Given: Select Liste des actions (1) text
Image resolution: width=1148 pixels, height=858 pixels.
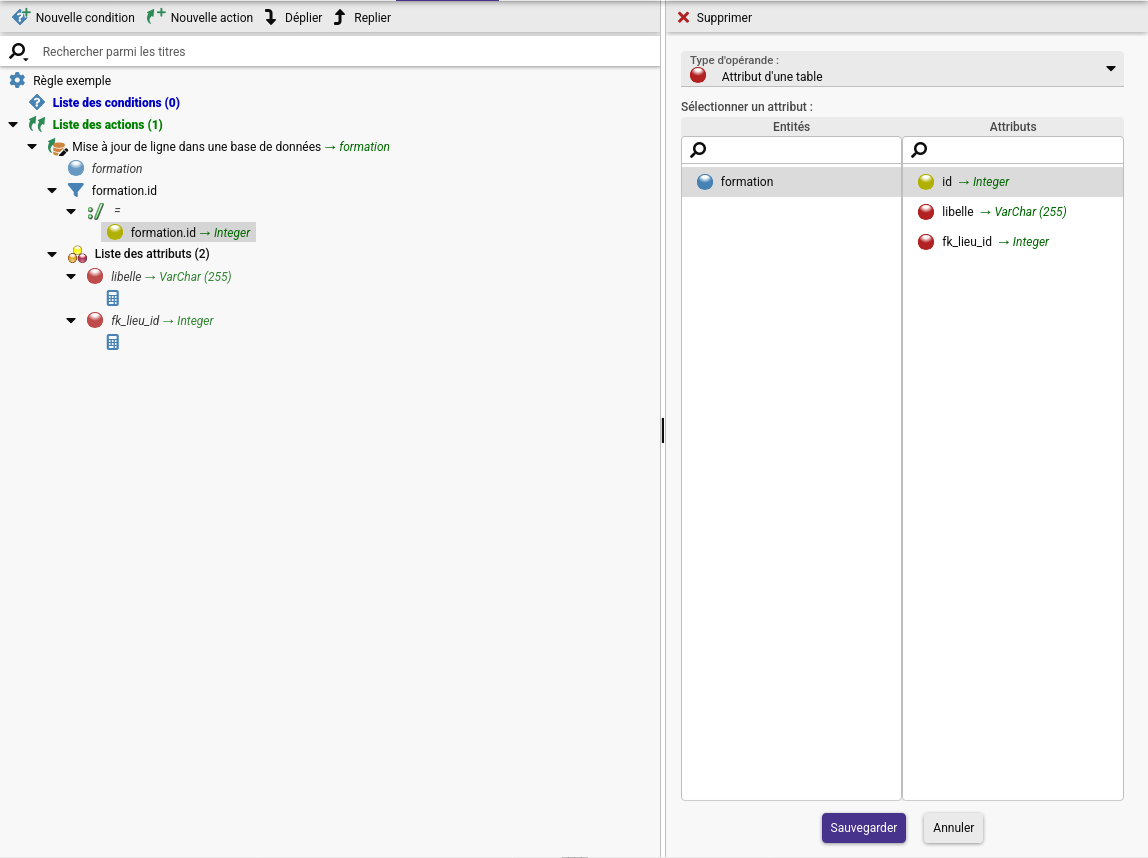Looking at the screenshot, I should 108,124.
